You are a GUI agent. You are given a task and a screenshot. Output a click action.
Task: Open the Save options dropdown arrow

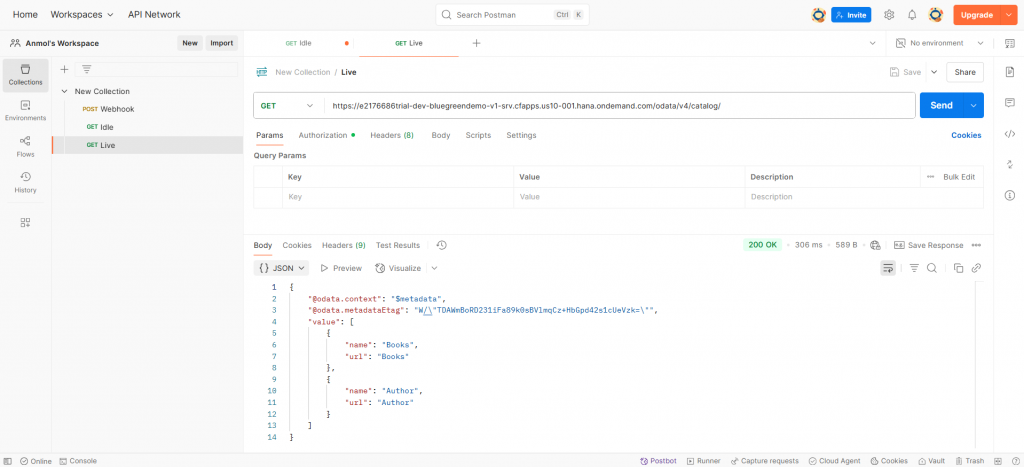click(x=933, y=72)
